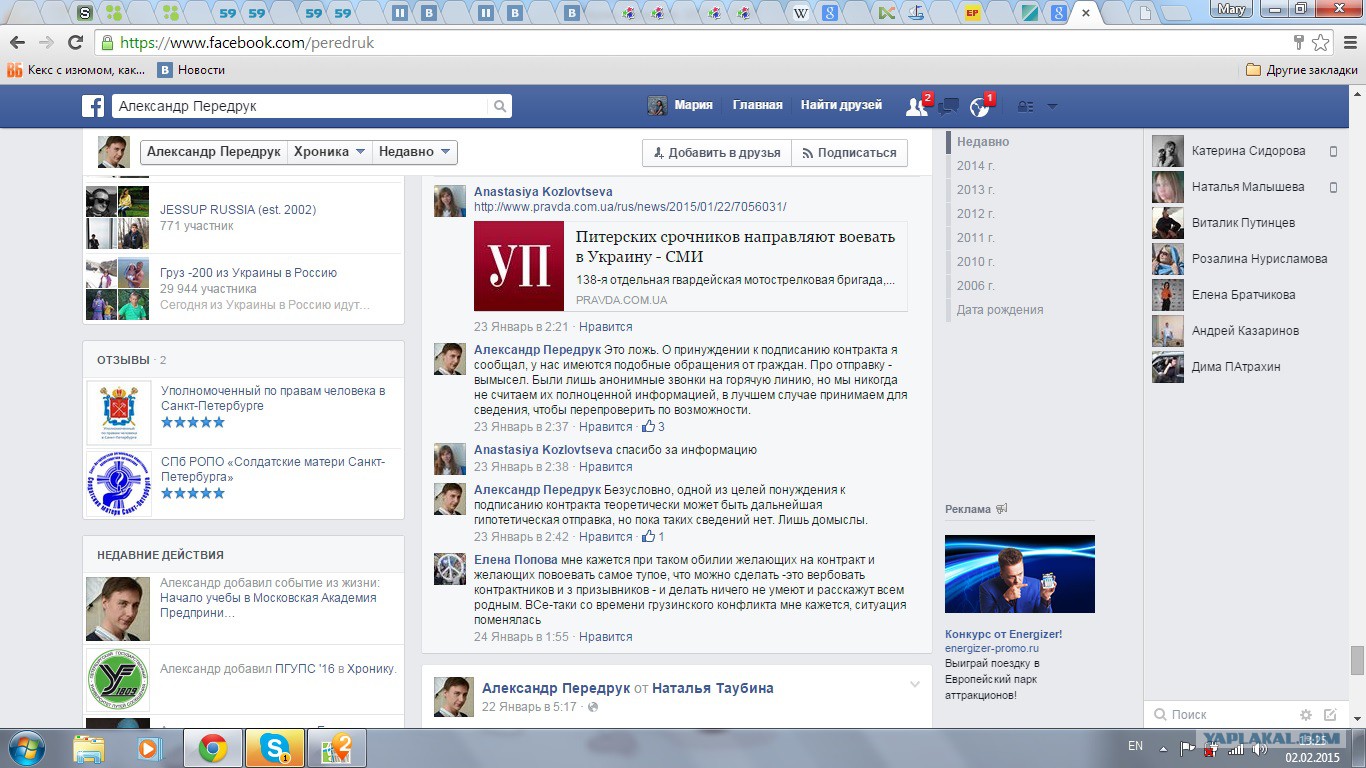
Task: Click the like thumb on the 2:42 comment
Action: click(648, 537)
